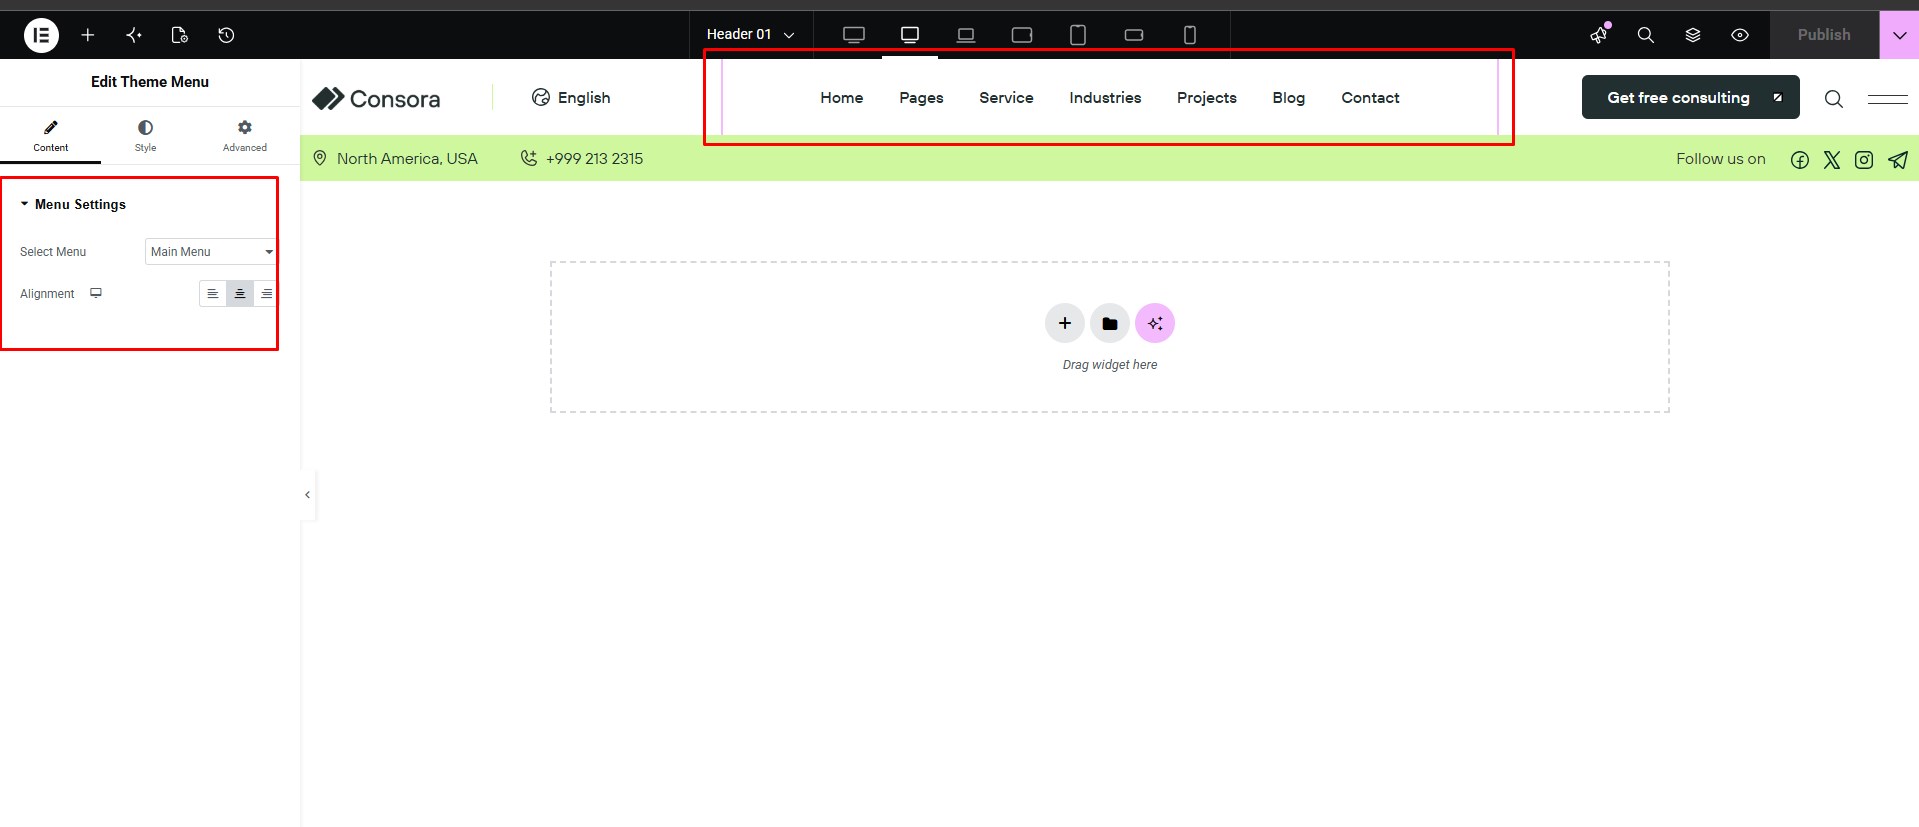The height and width of the screenshot is (827, 1919).
Task: Open the revision history icon
Action: pyautogui.click(x=226, y=35)
